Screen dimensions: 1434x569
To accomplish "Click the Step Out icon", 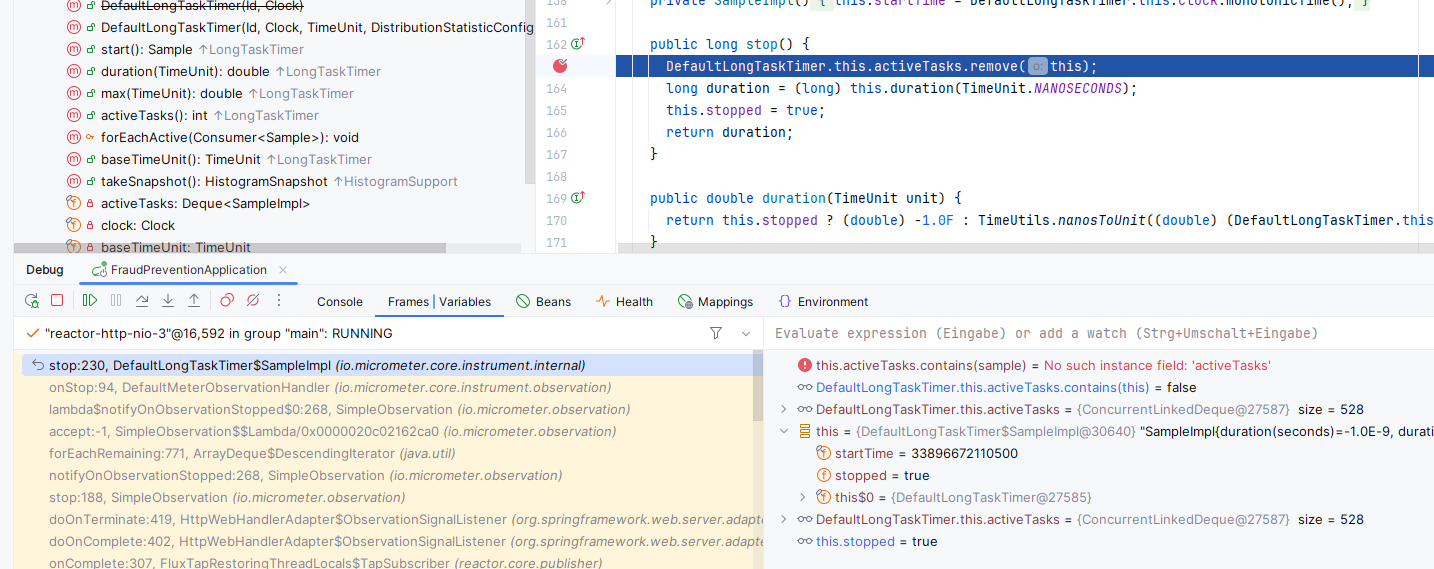I will coord(194,301).
